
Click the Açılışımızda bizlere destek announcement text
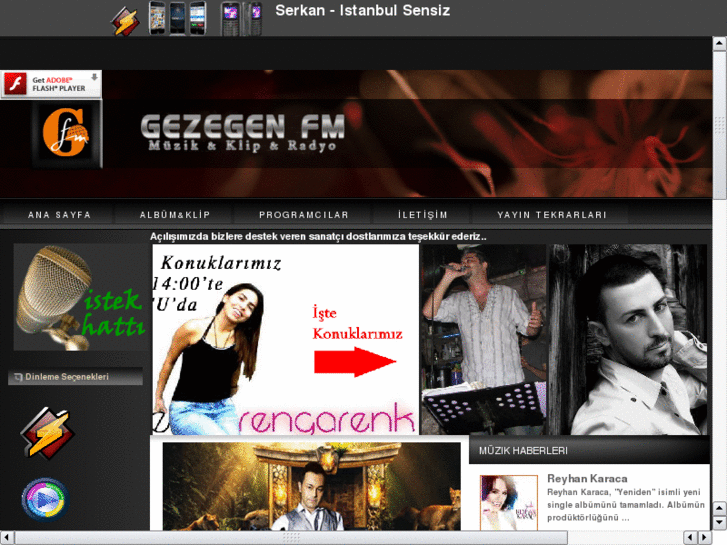pyautogui.click(x=318, y=237)
